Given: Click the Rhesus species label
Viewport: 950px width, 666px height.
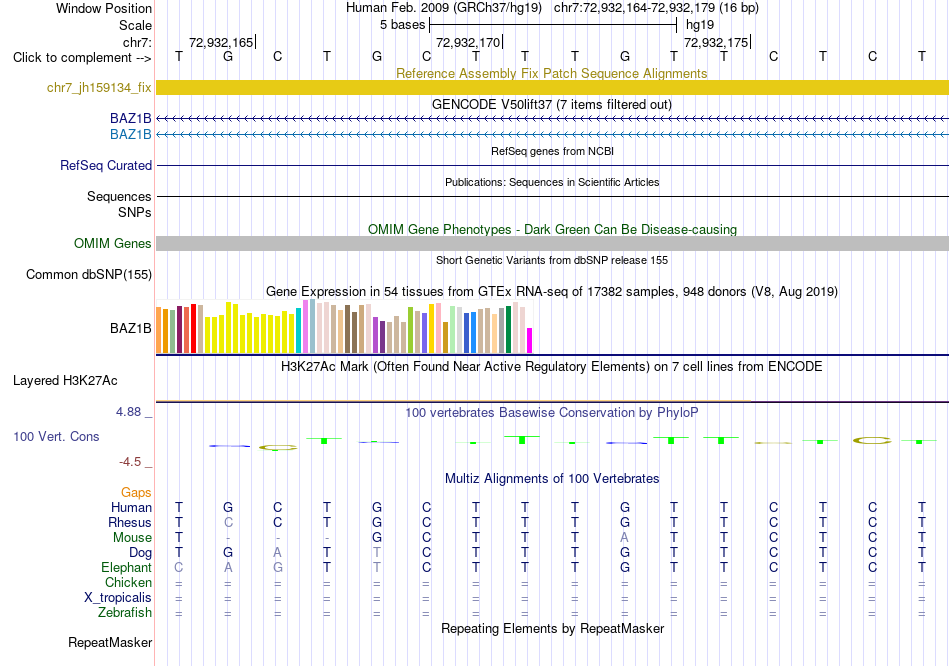Looking at the screenshot, I should [x=130, y=522].
